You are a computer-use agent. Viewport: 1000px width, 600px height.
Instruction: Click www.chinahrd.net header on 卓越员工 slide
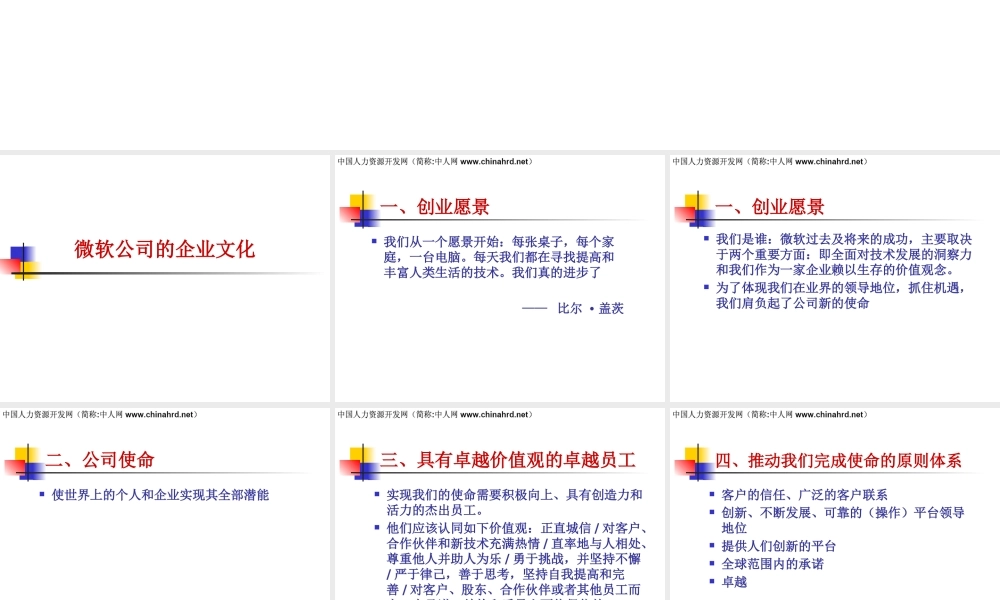[494, 414]
